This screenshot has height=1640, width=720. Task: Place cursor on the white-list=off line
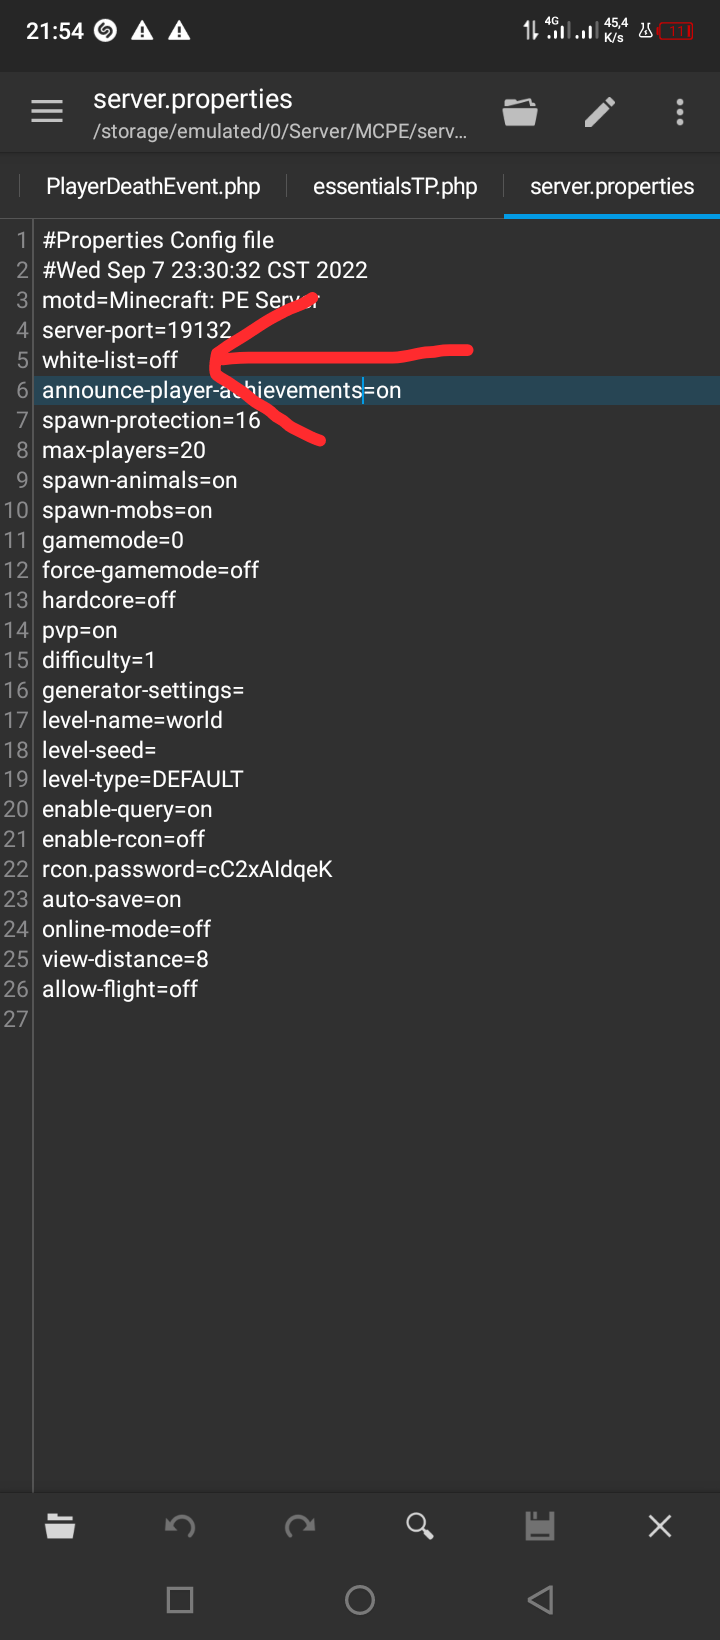tap(110, 360)
